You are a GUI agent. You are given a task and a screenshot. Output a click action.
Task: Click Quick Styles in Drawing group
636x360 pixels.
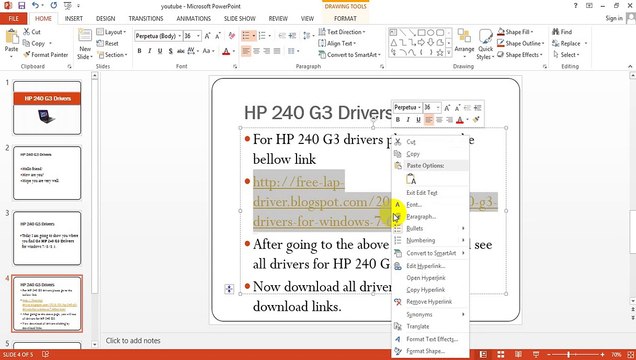coord(486,44)
